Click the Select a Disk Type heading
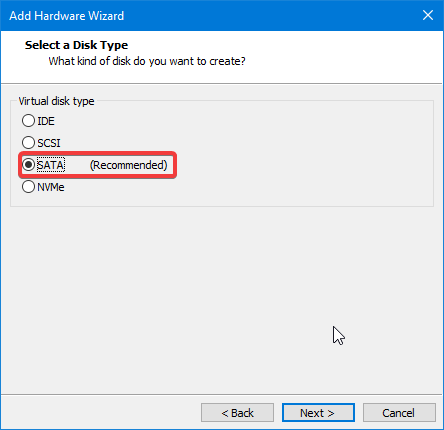Viewport: 444px width, 430px height. pyautogui.click(x=76, y=45)
